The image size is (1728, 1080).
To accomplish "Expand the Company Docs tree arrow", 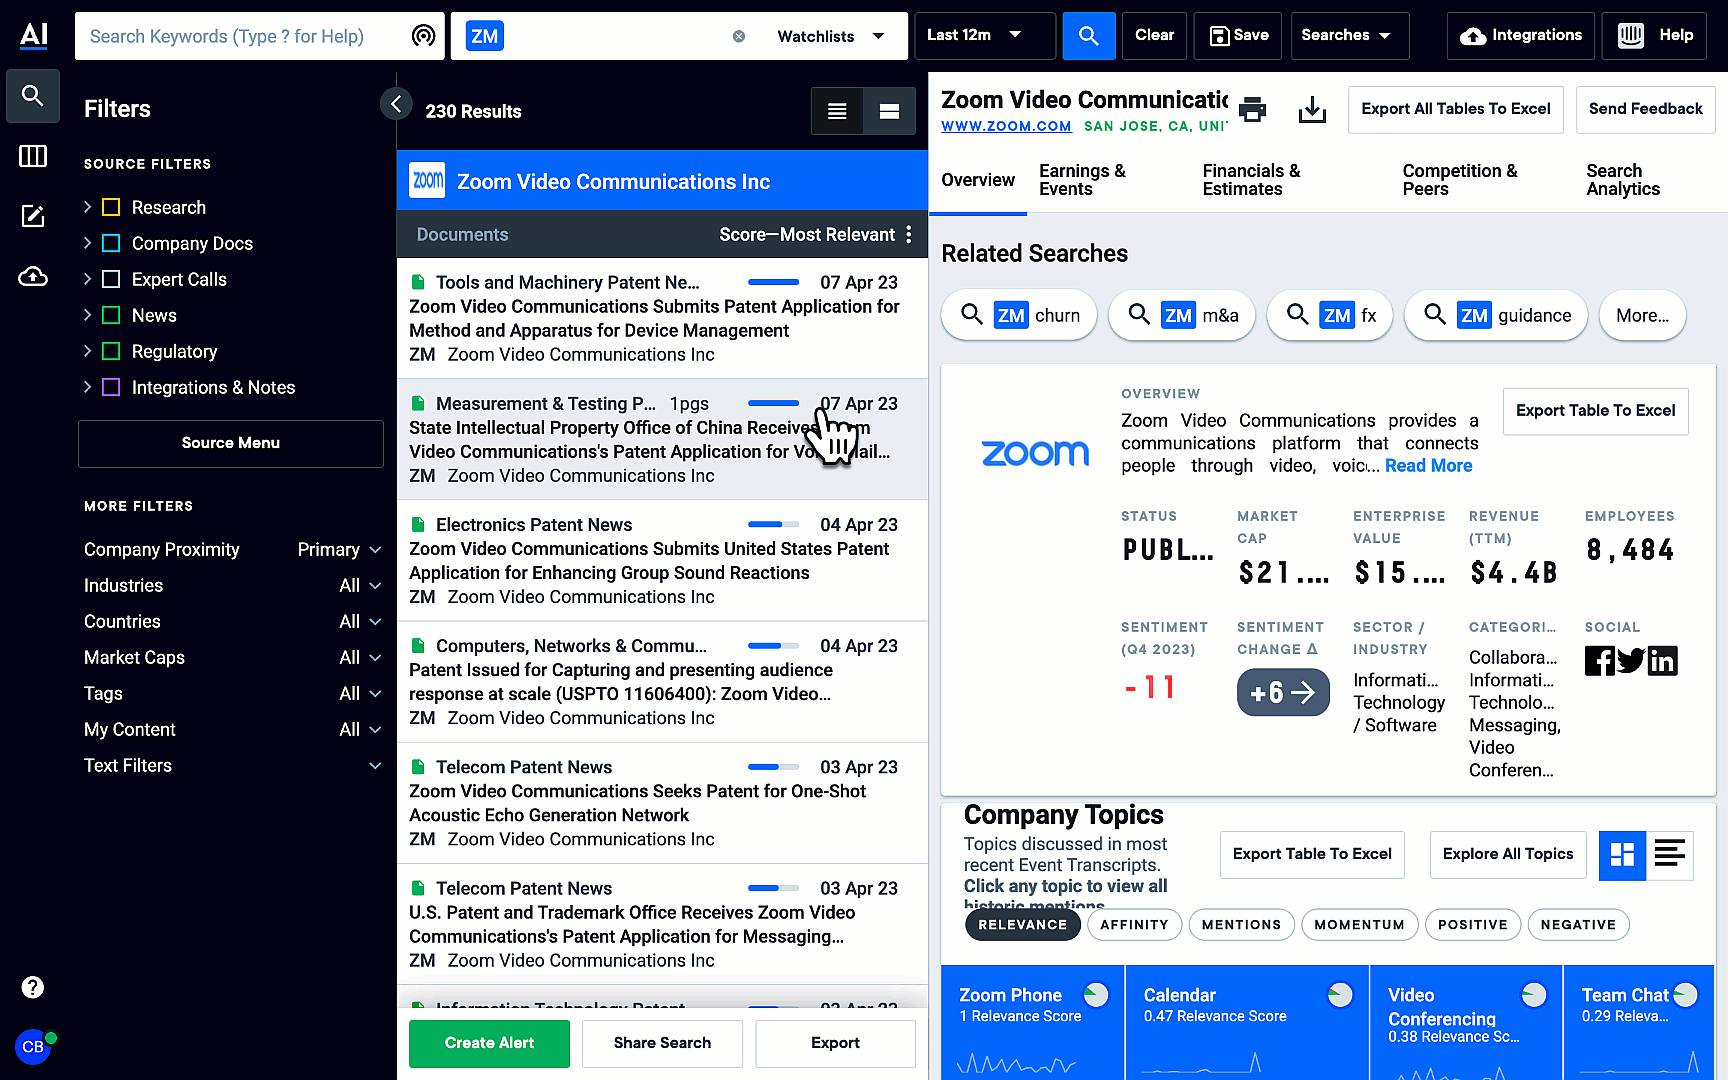I will point(87,243).
